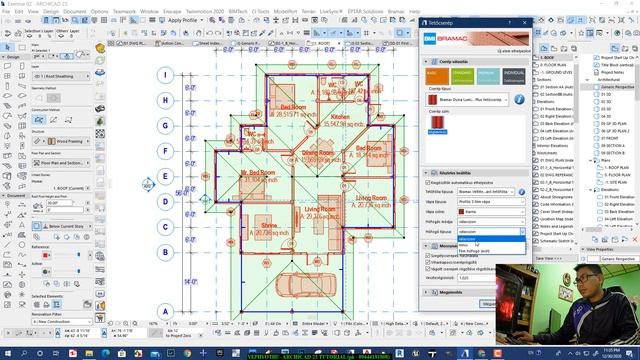Click the blue info icon beside Cserép típus
This screenshot has width=640, height=360.
pos(519,99)
